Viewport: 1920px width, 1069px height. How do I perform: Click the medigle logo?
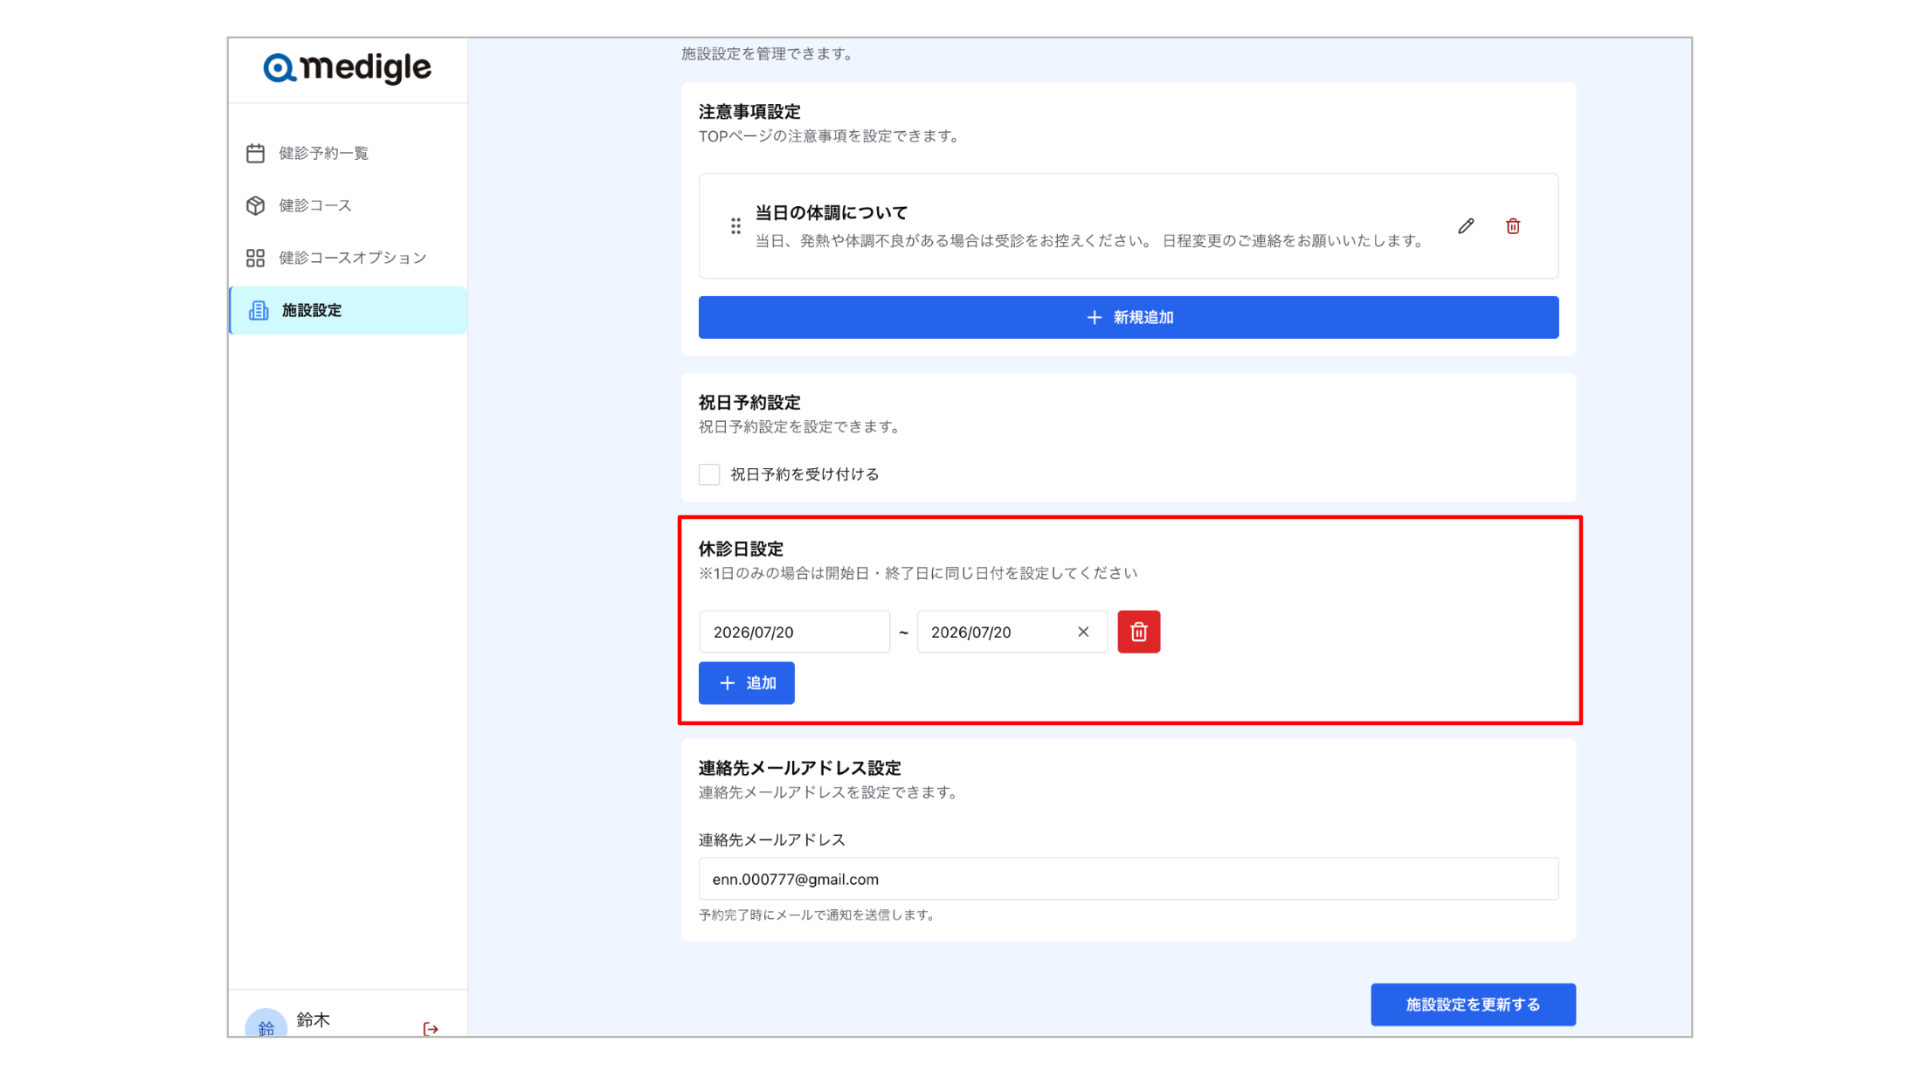(x=347, y=68)
